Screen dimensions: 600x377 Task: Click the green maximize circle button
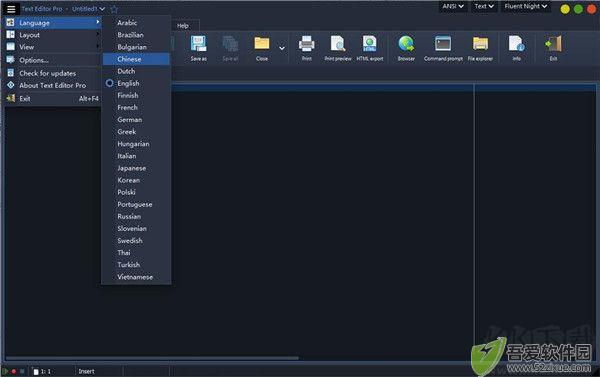578,9
